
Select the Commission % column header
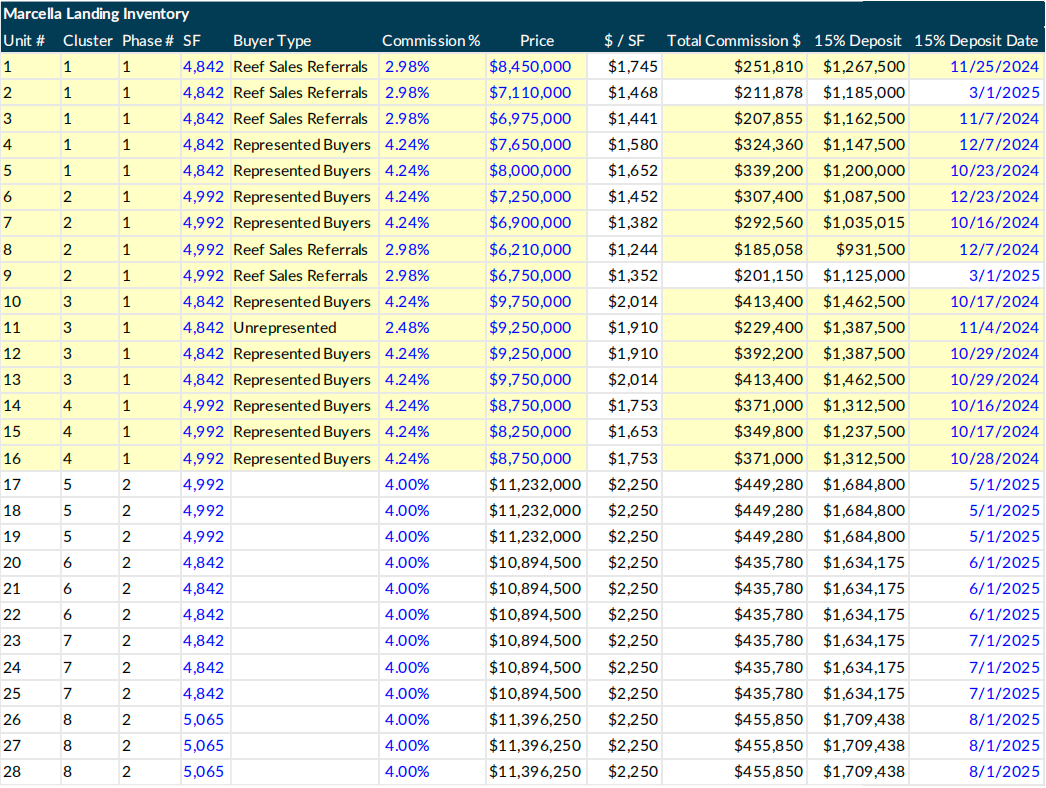pos(431,41)
